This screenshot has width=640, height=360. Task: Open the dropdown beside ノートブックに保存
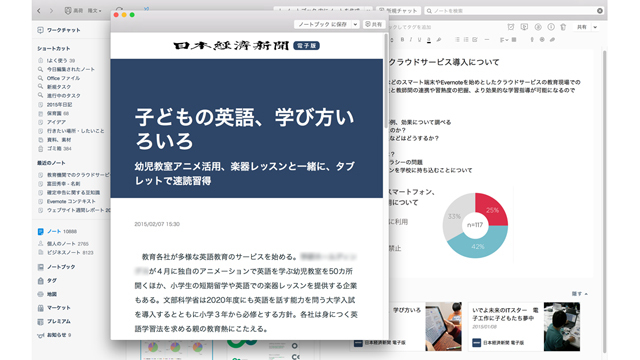coord(355,24)
